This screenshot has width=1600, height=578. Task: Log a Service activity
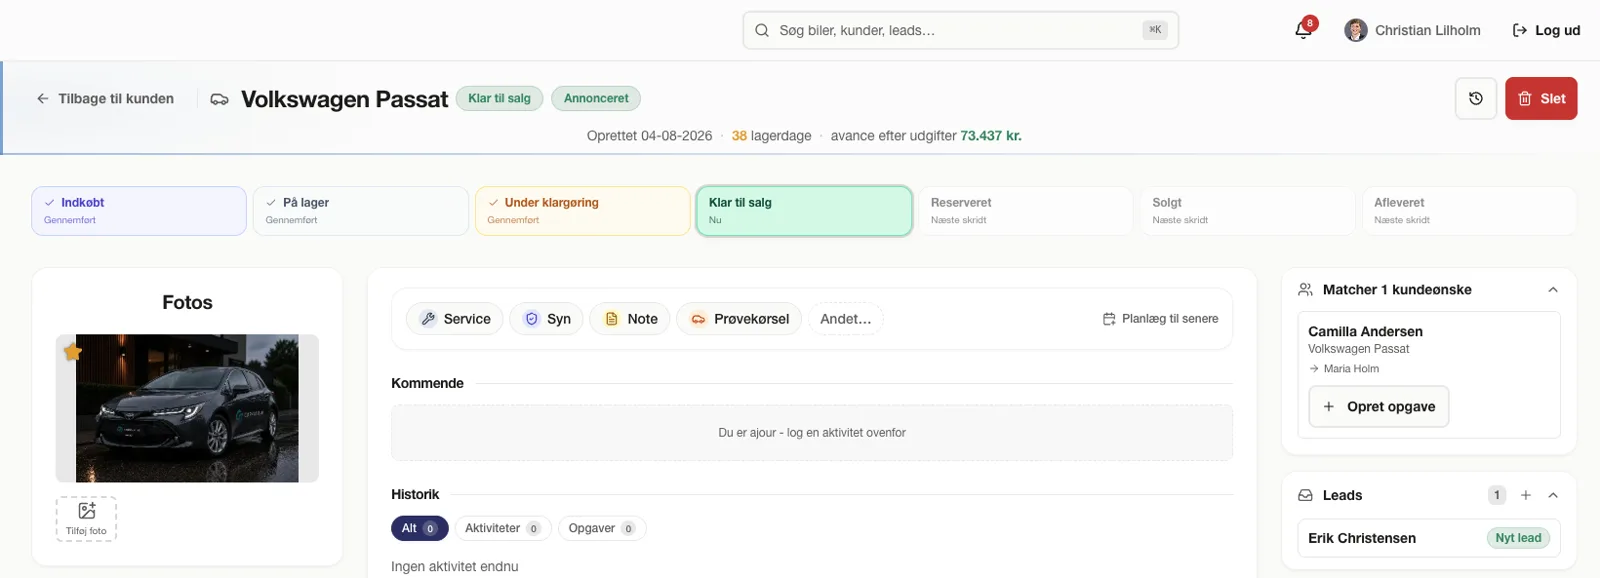point(455,319)
